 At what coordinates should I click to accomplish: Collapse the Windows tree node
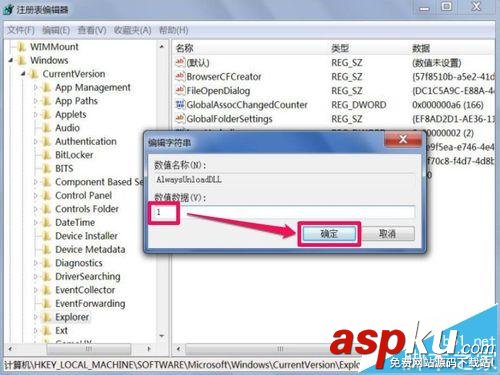point(11,60)
